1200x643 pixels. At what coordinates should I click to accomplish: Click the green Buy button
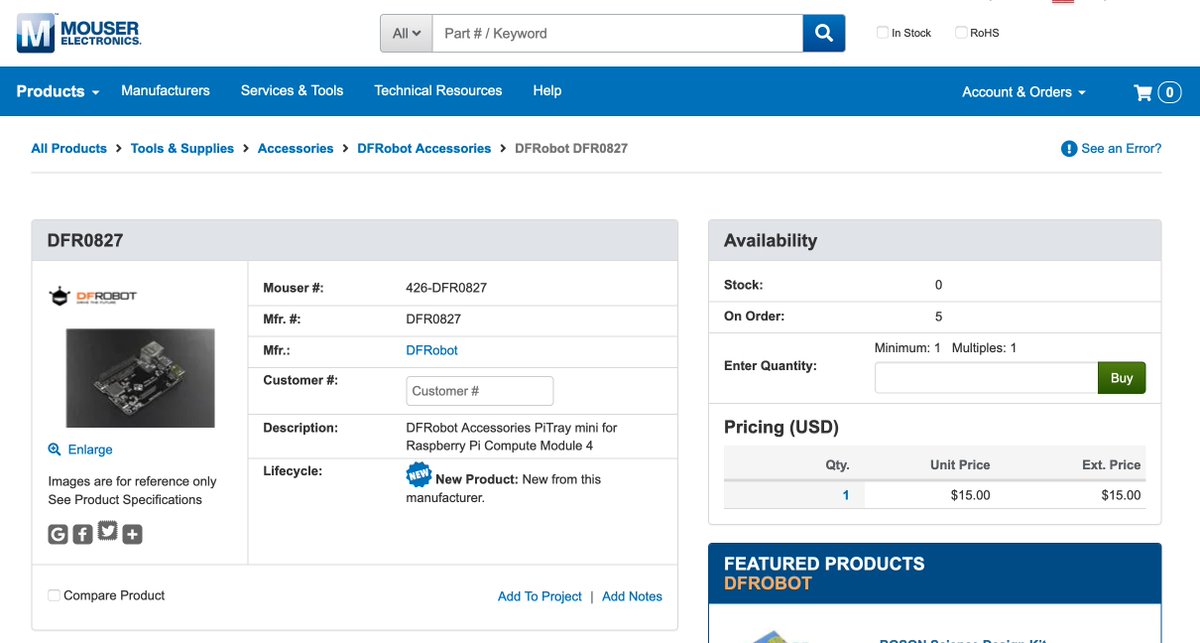click(1122, 378)
